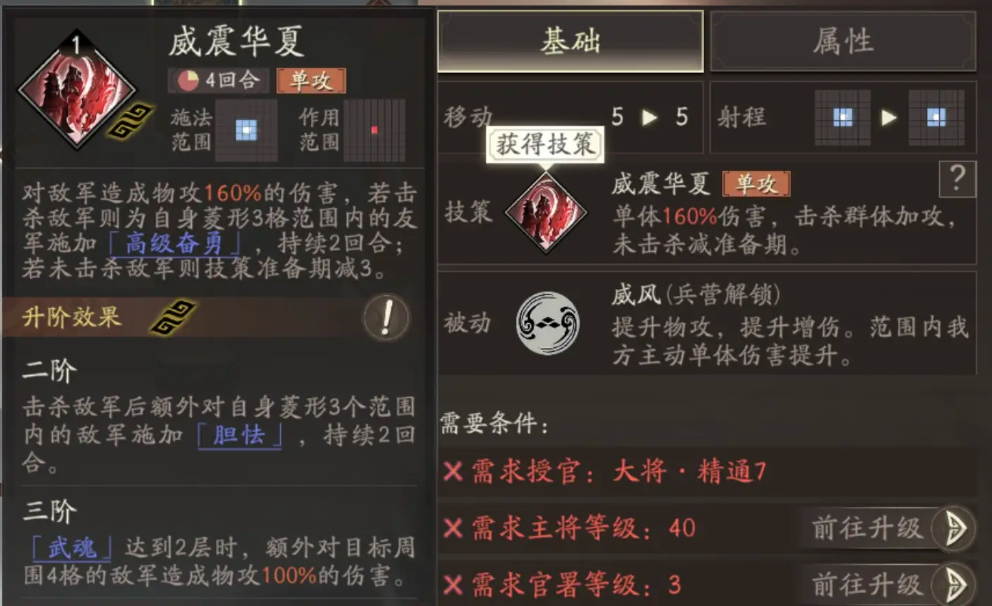Click the arrow icon next to 需求主将等级
This screenshot has width=992, height=606.
tap(955, 528)
